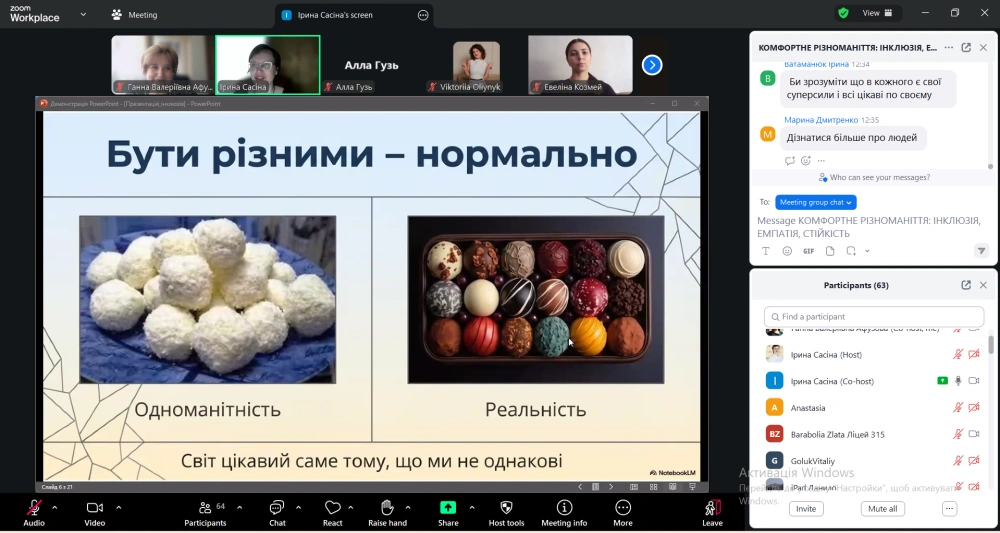Unmute your Audio
The width and height of the screenshot is (1000, 533).
[34, 513]
